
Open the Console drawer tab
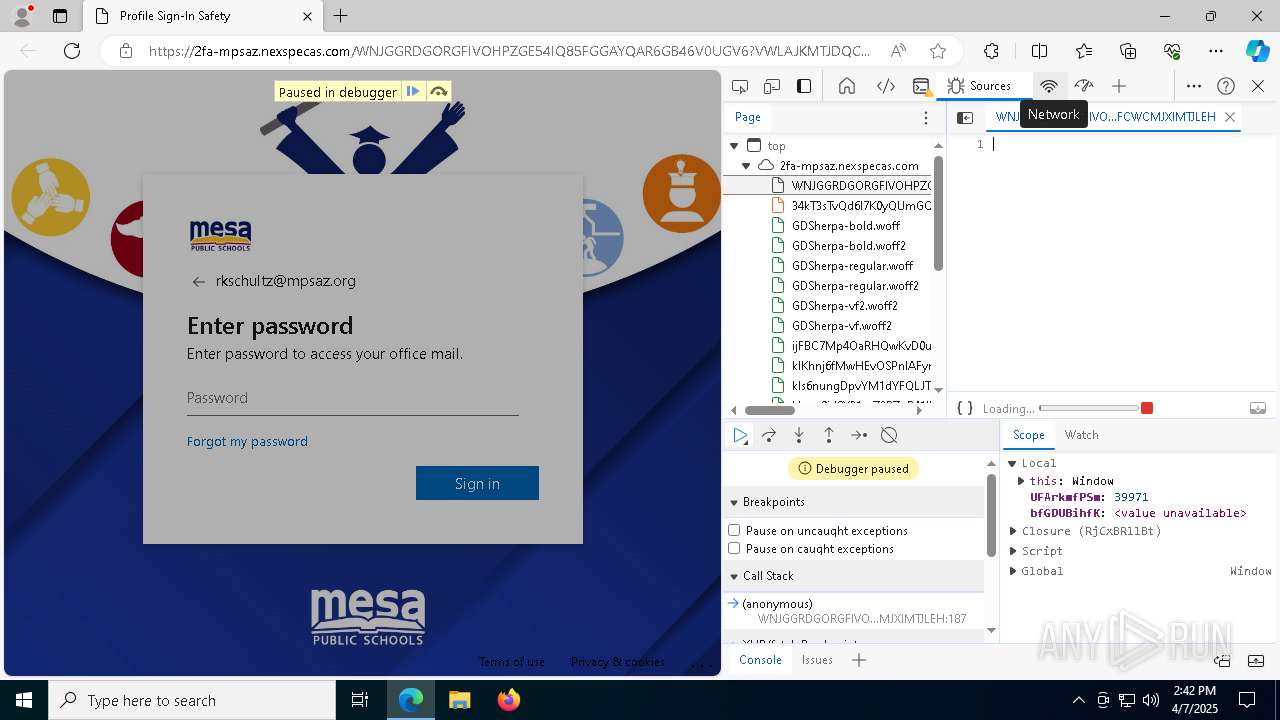760,660
